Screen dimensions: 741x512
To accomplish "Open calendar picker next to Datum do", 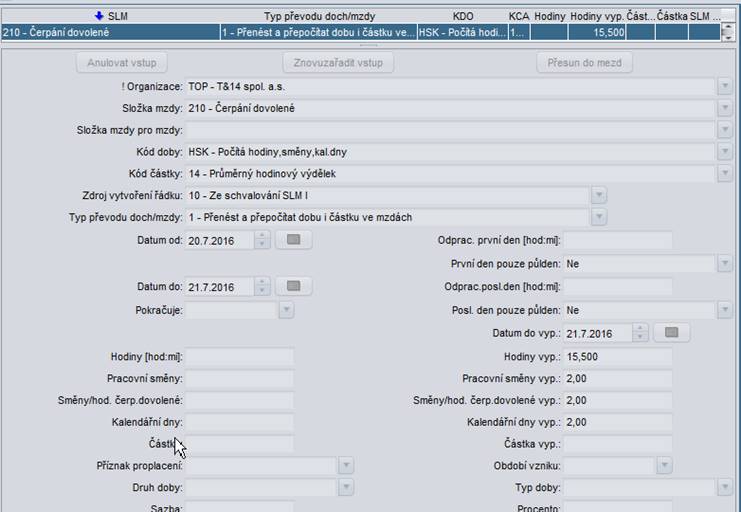I will click(293, 287).
